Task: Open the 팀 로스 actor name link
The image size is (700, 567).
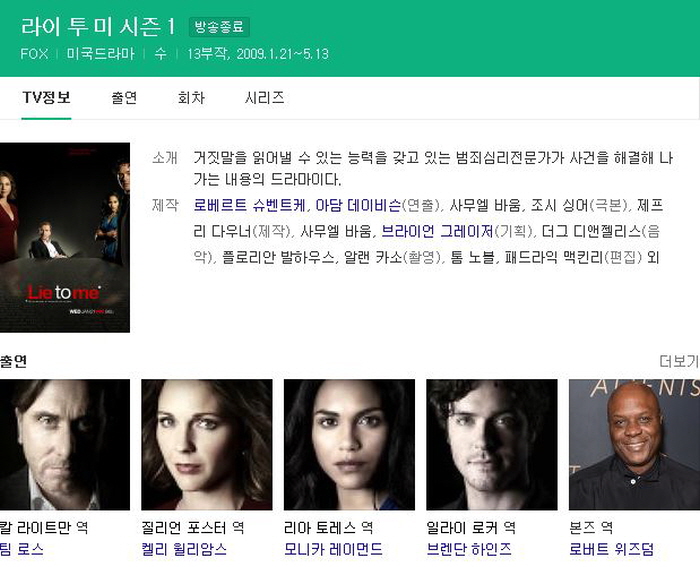Action: point(22,549)
